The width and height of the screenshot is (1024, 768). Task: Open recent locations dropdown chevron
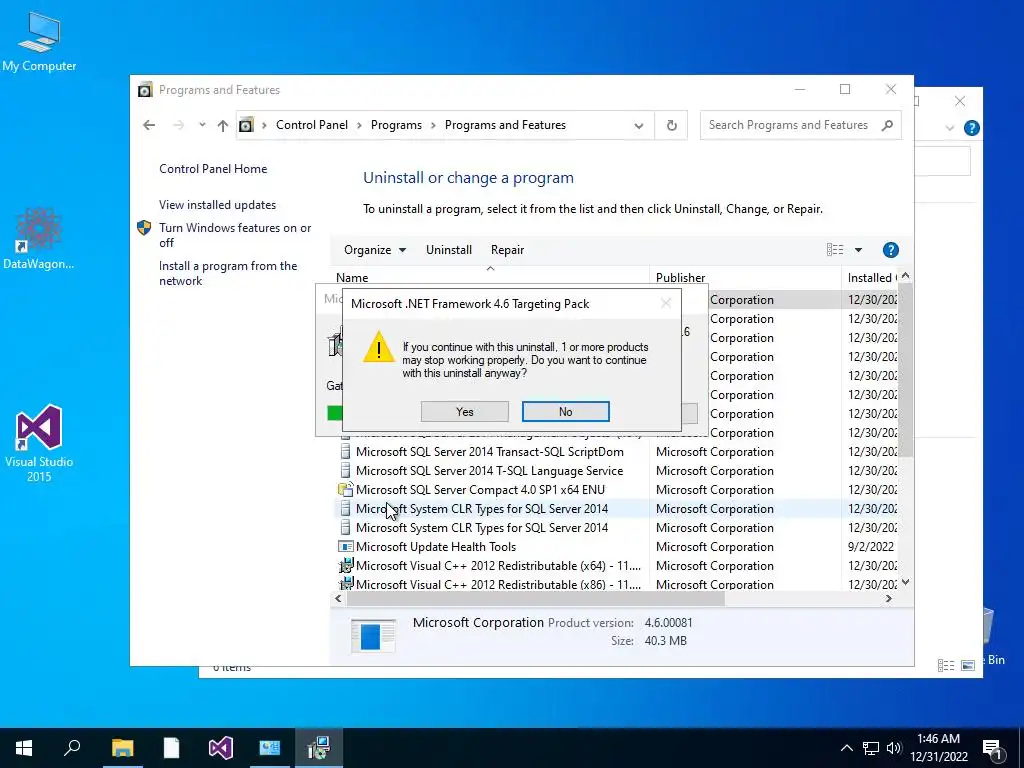point(202,125)
